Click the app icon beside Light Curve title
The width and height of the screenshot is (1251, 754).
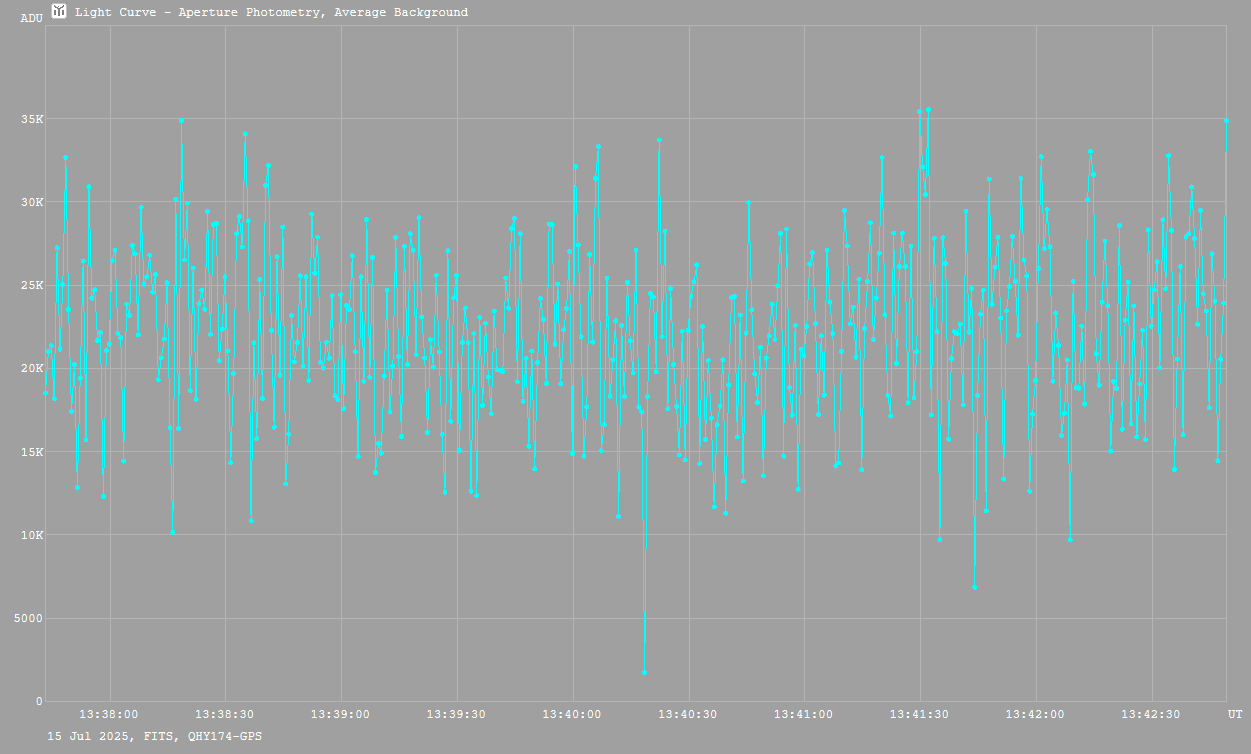tap(59, 11)
